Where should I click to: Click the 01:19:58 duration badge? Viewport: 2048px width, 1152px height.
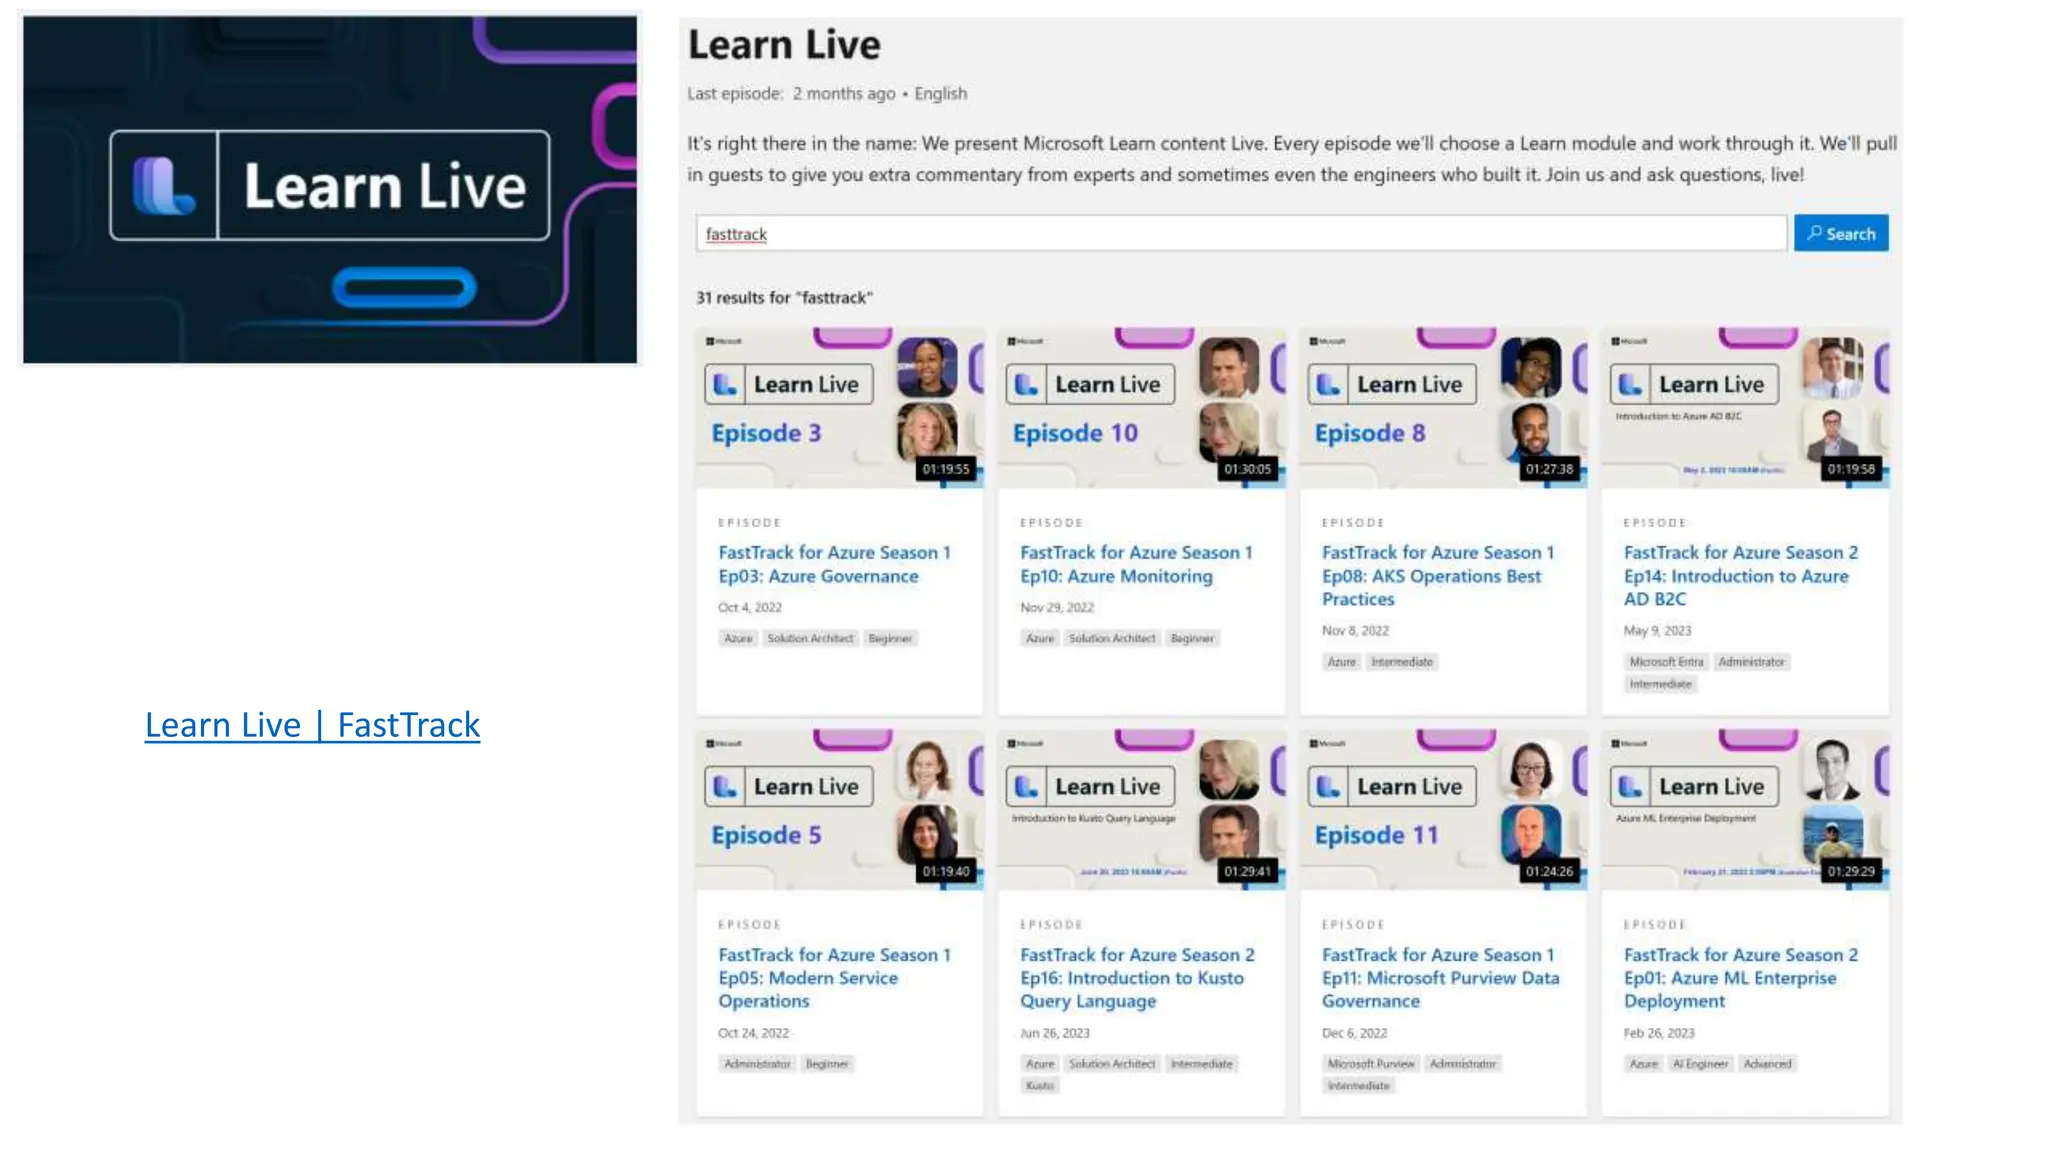(x=1851, y=469)
